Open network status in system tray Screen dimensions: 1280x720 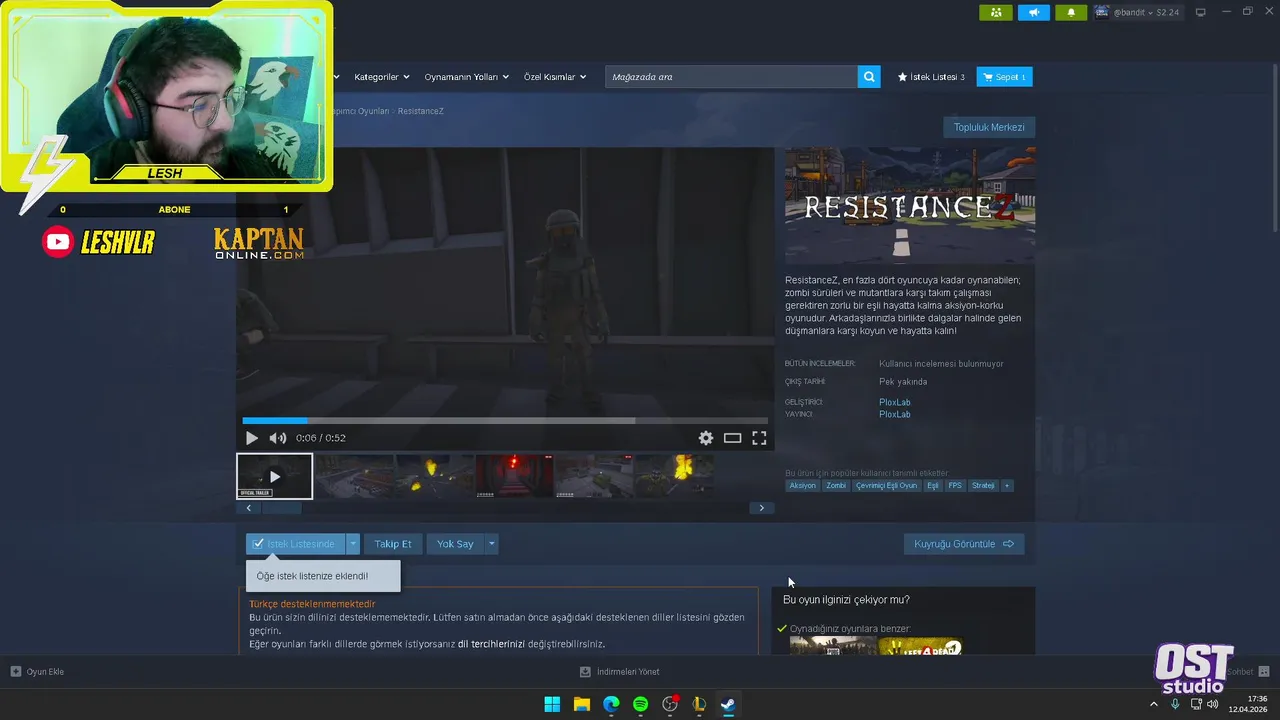(x=1195, y=704)
